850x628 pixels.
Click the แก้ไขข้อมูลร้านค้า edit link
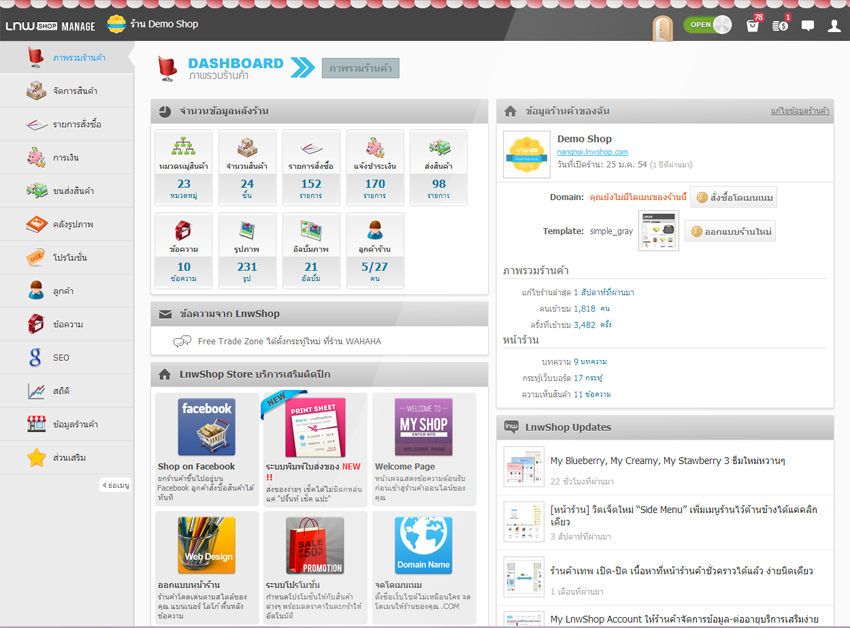tap(800, 111)
